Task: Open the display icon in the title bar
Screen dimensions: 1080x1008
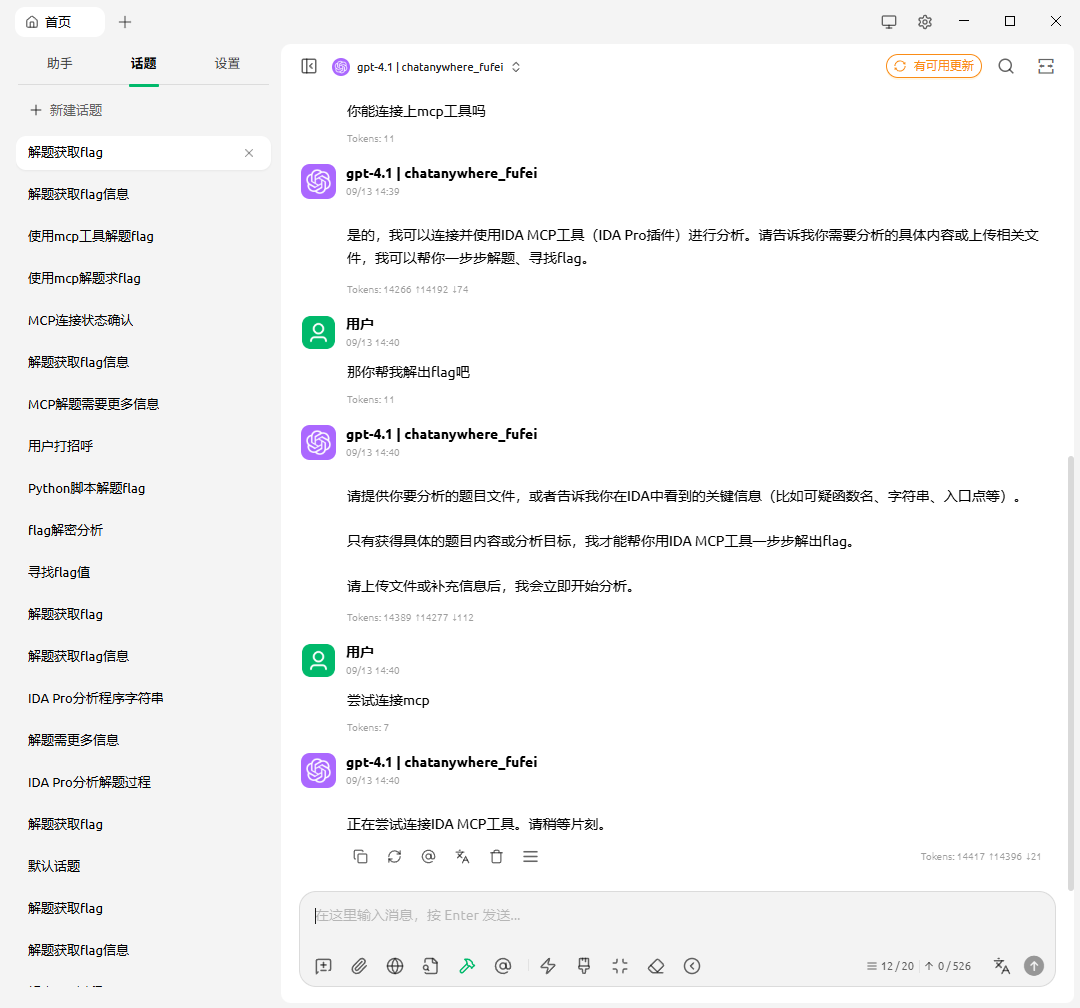Action: (889, 22)
